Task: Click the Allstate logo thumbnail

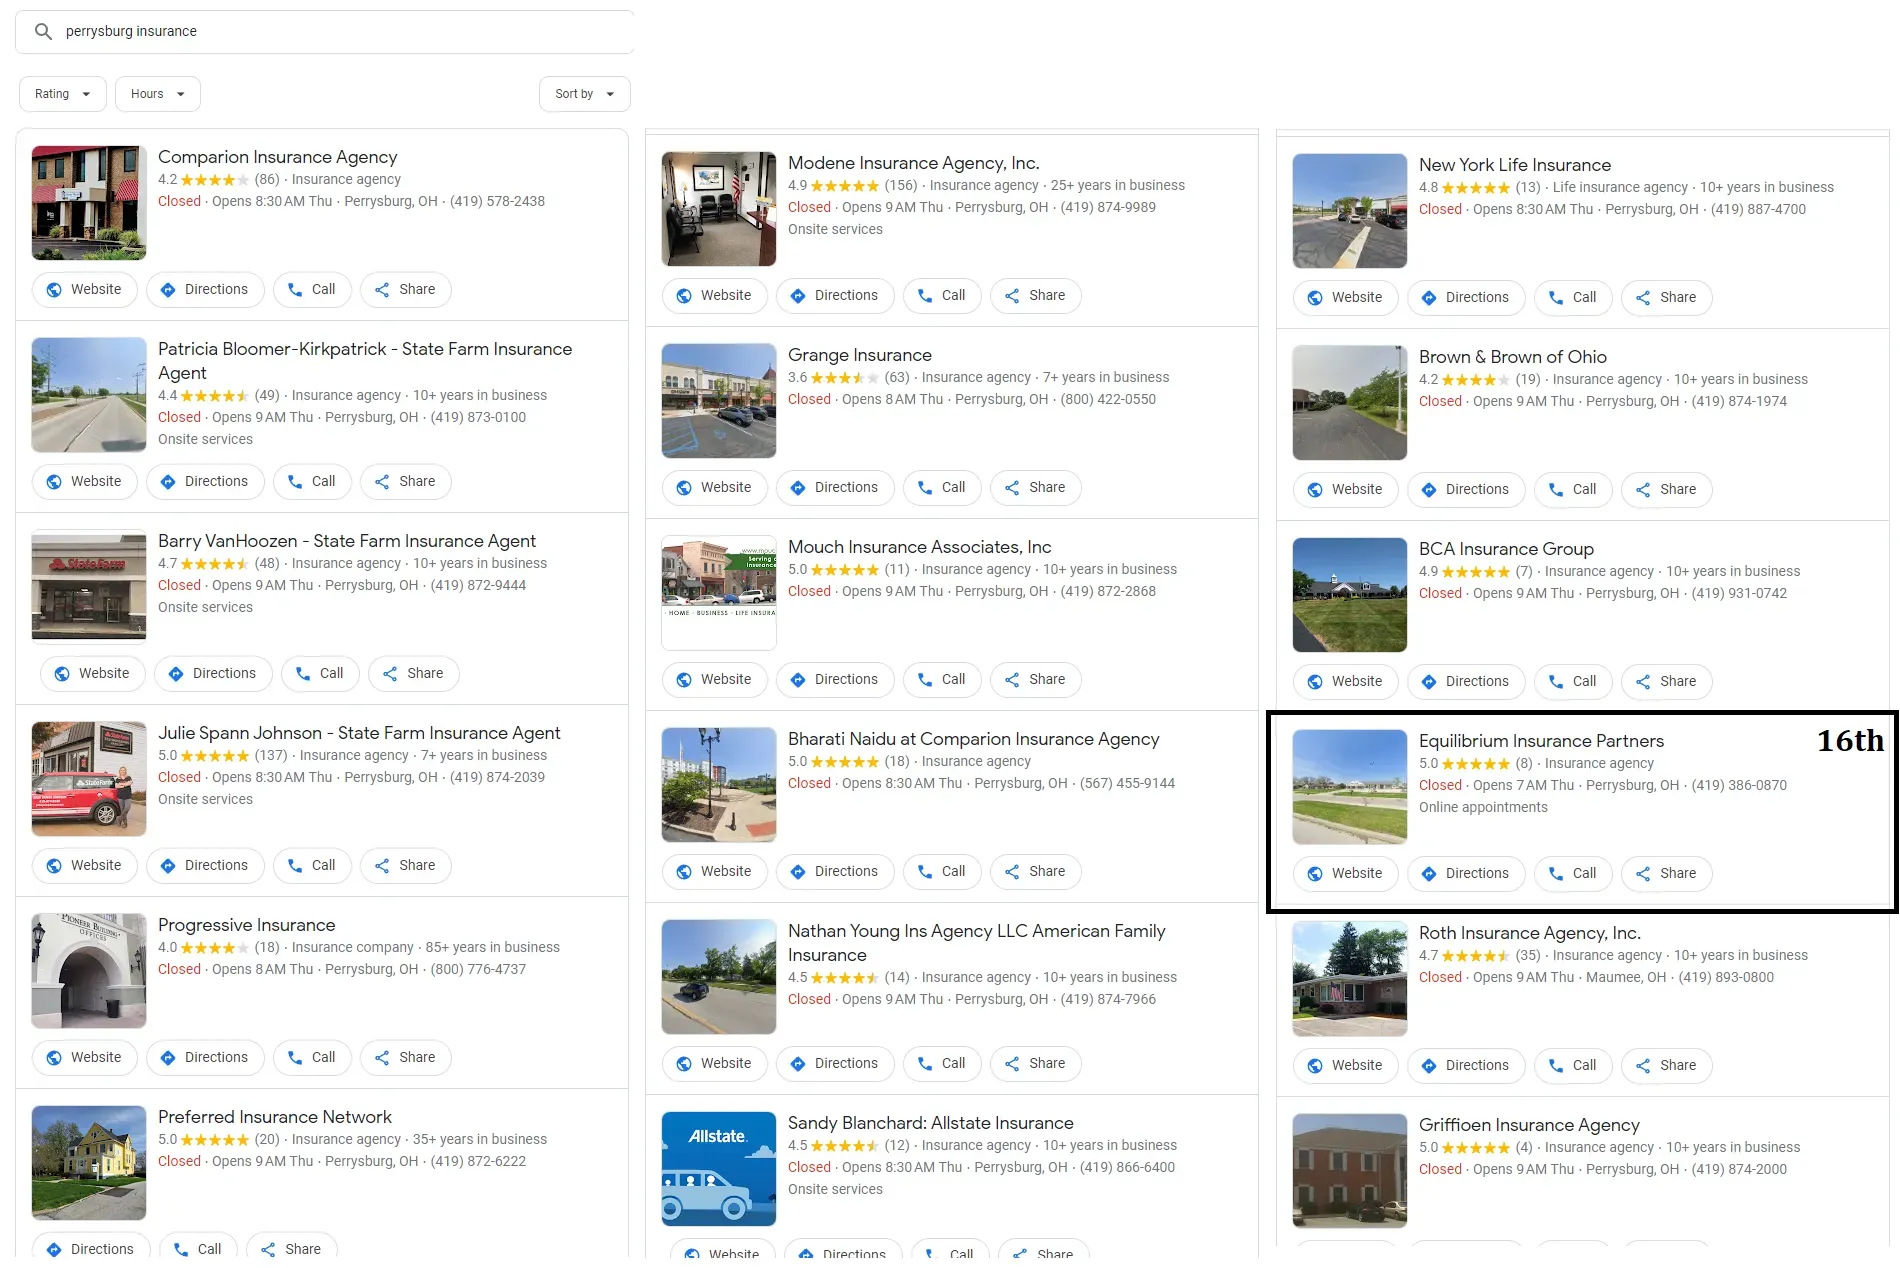Action: (719, 1169)
